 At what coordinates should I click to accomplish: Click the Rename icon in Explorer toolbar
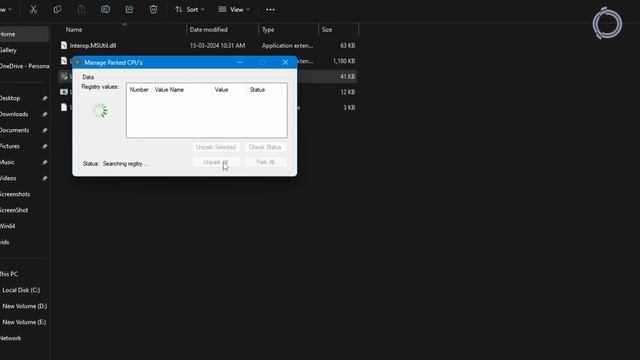click(105, 9)
